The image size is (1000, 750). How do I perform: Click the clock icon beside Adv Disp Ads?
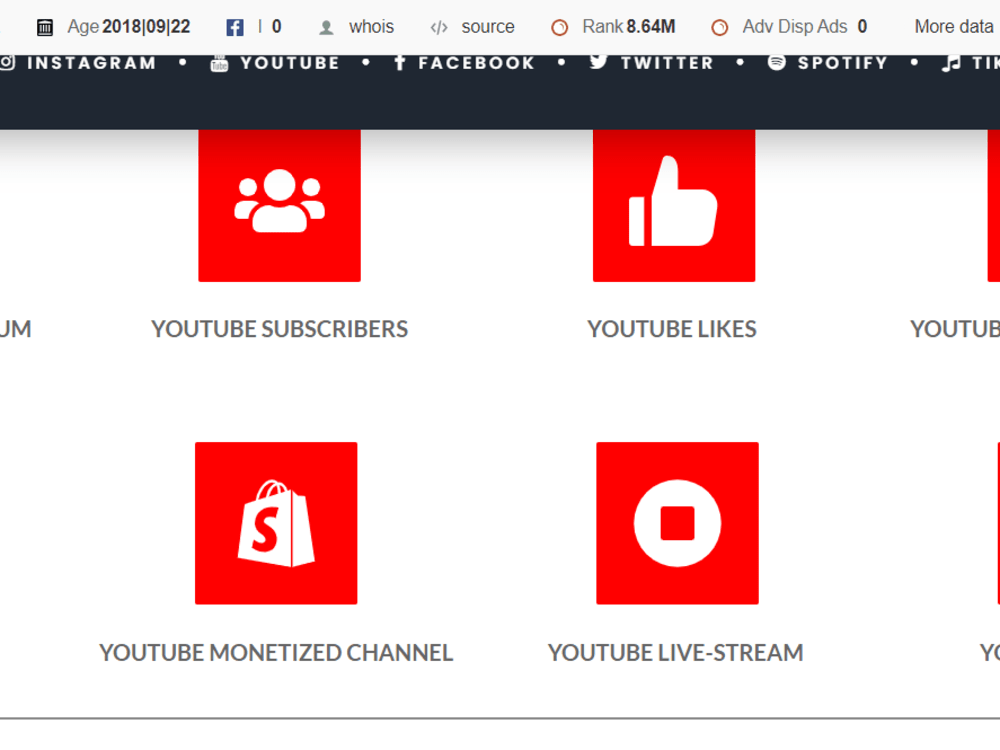tap(719, 27)
